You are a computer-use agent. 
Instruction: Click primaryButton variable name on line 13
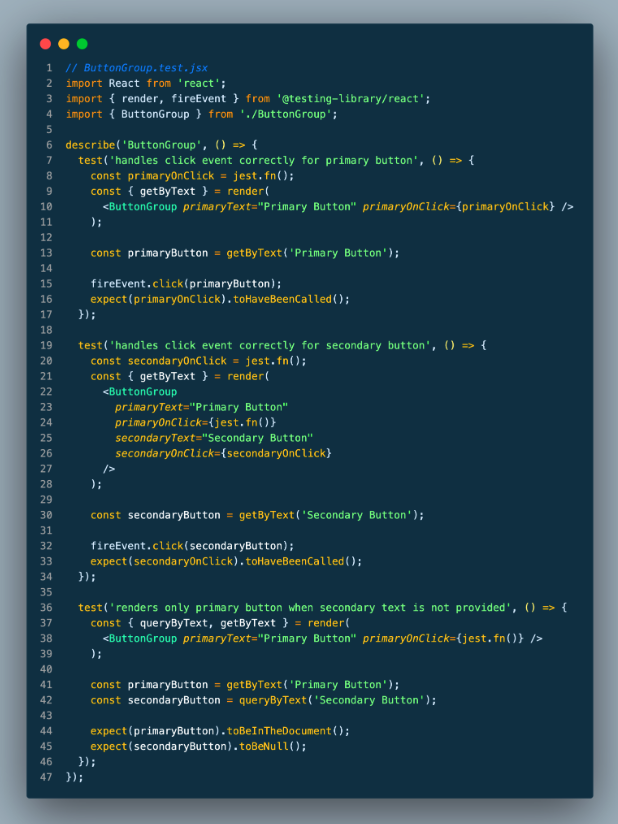click(x=168, y=253)
